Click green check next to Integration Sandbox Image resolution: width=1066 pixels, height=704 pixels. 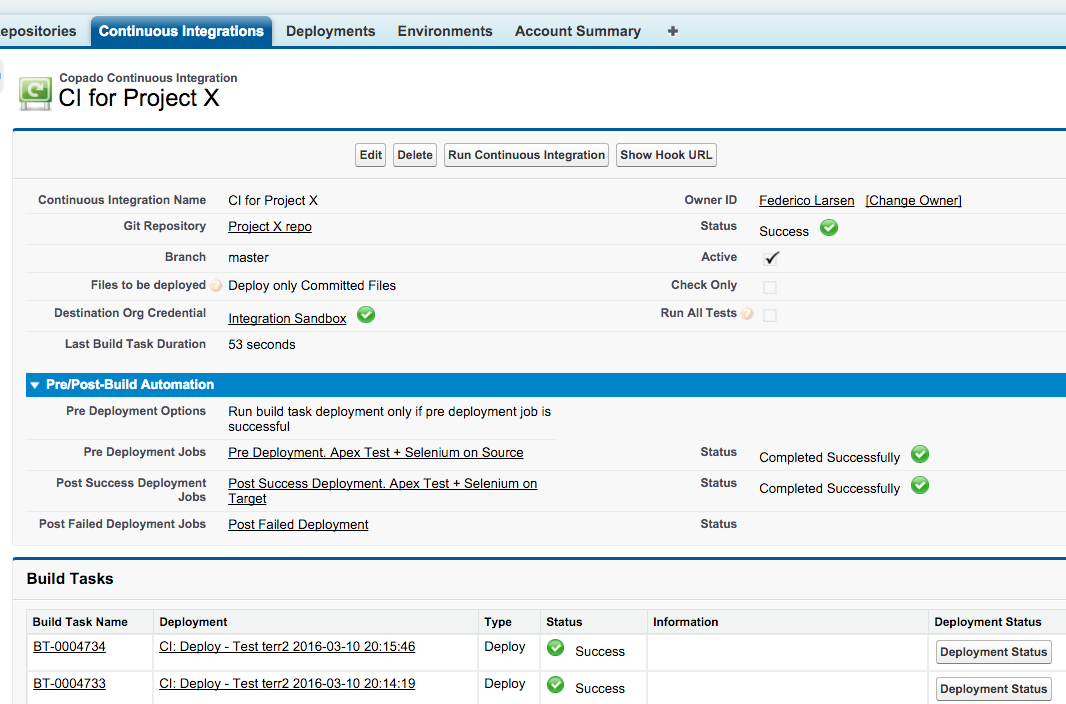click(x=366, y=315)
